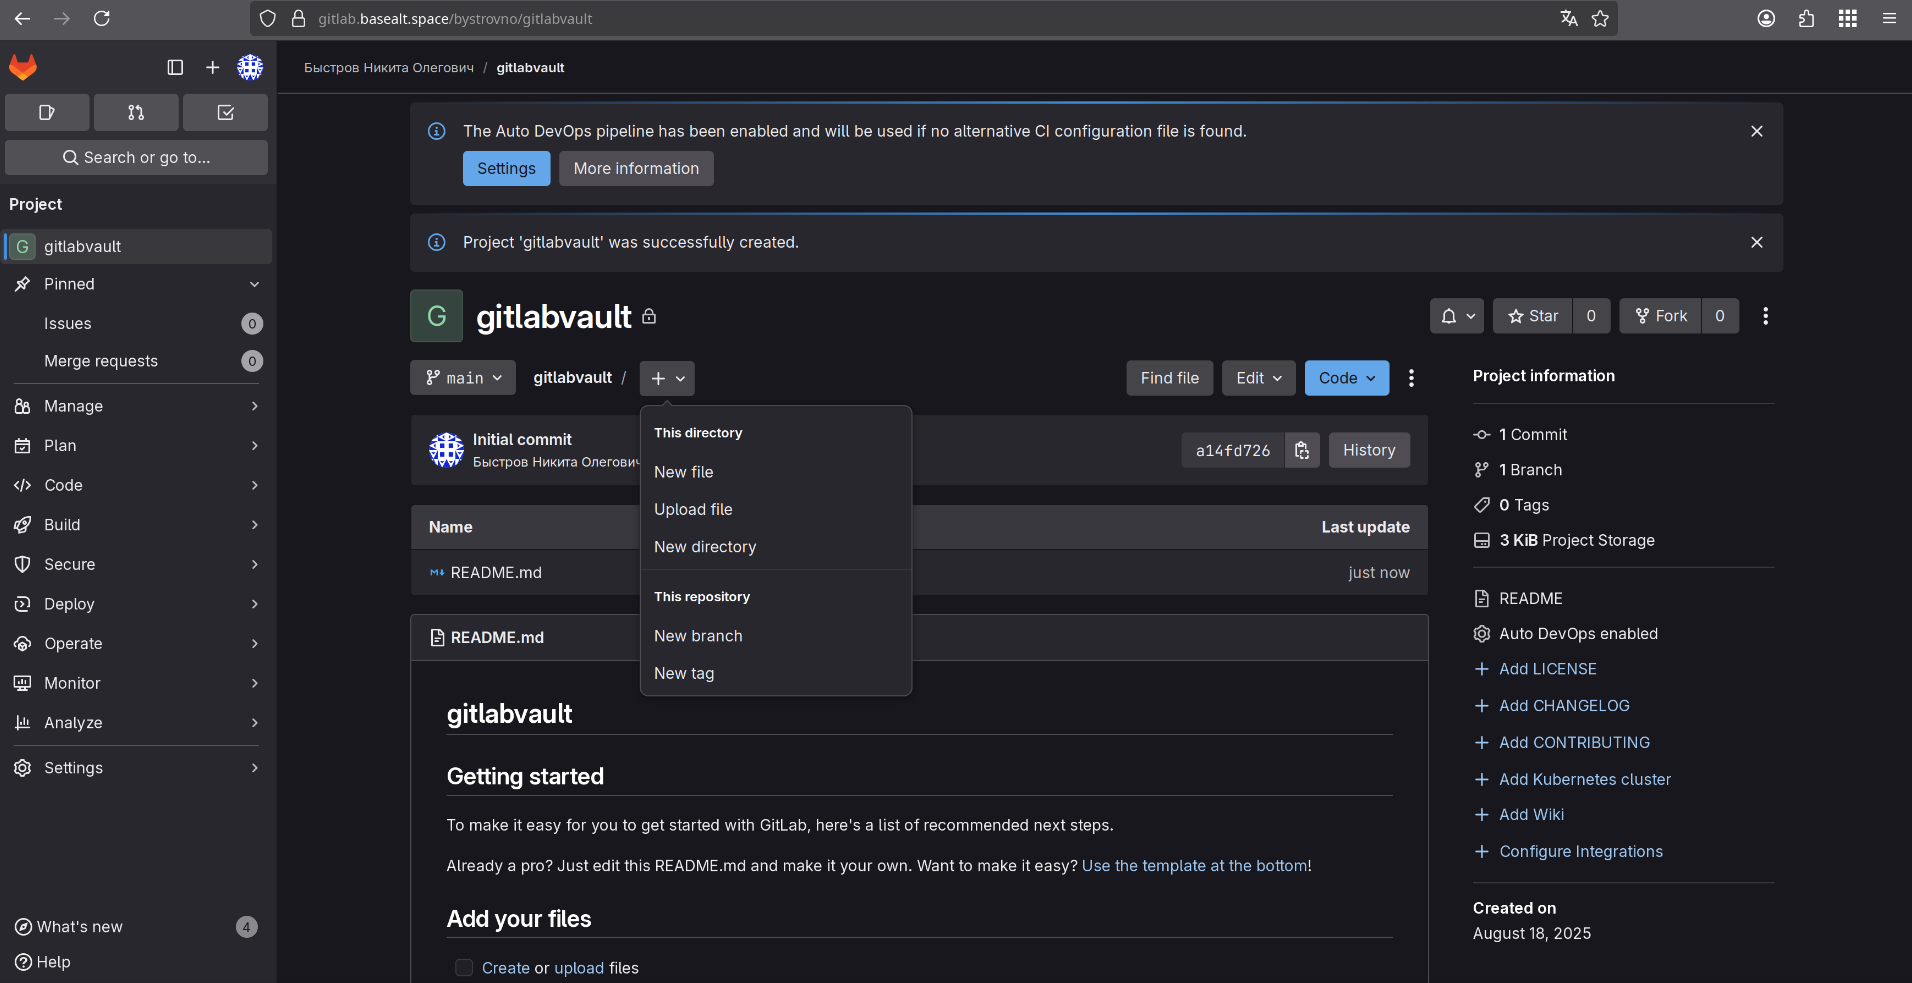Expand the Pinned section
Screen dimensions: 1912x983
coord(138,284)
